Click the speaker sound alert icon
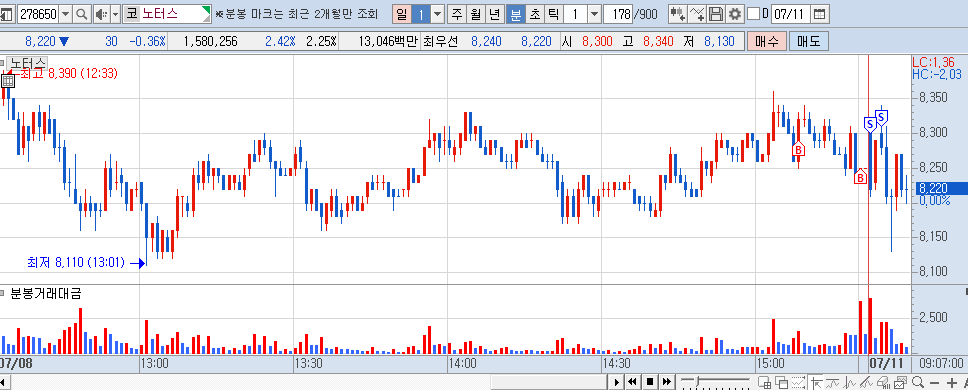 point(101,14)
